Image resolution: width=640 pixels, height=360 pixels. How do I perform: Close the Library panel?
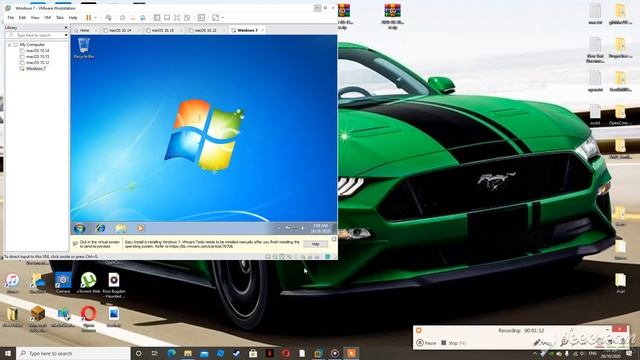(66, 27)
